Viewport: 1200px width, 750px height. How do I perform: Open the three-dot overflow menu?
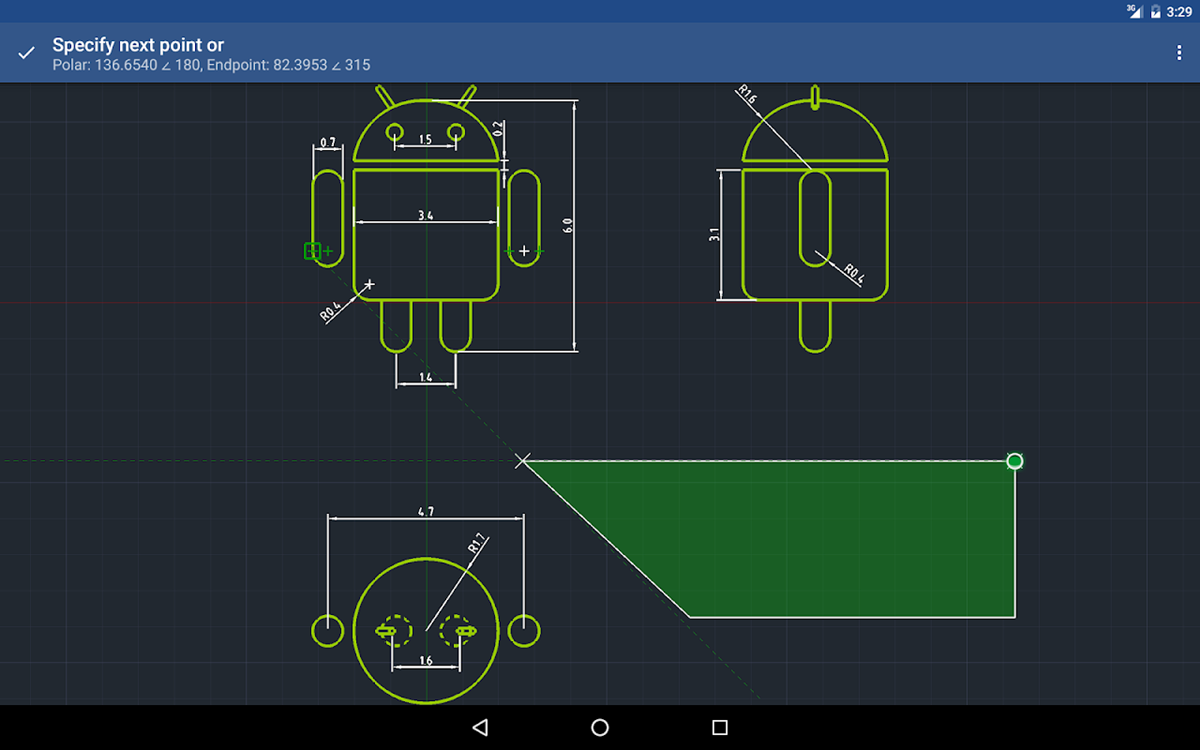coord(1179,53)
